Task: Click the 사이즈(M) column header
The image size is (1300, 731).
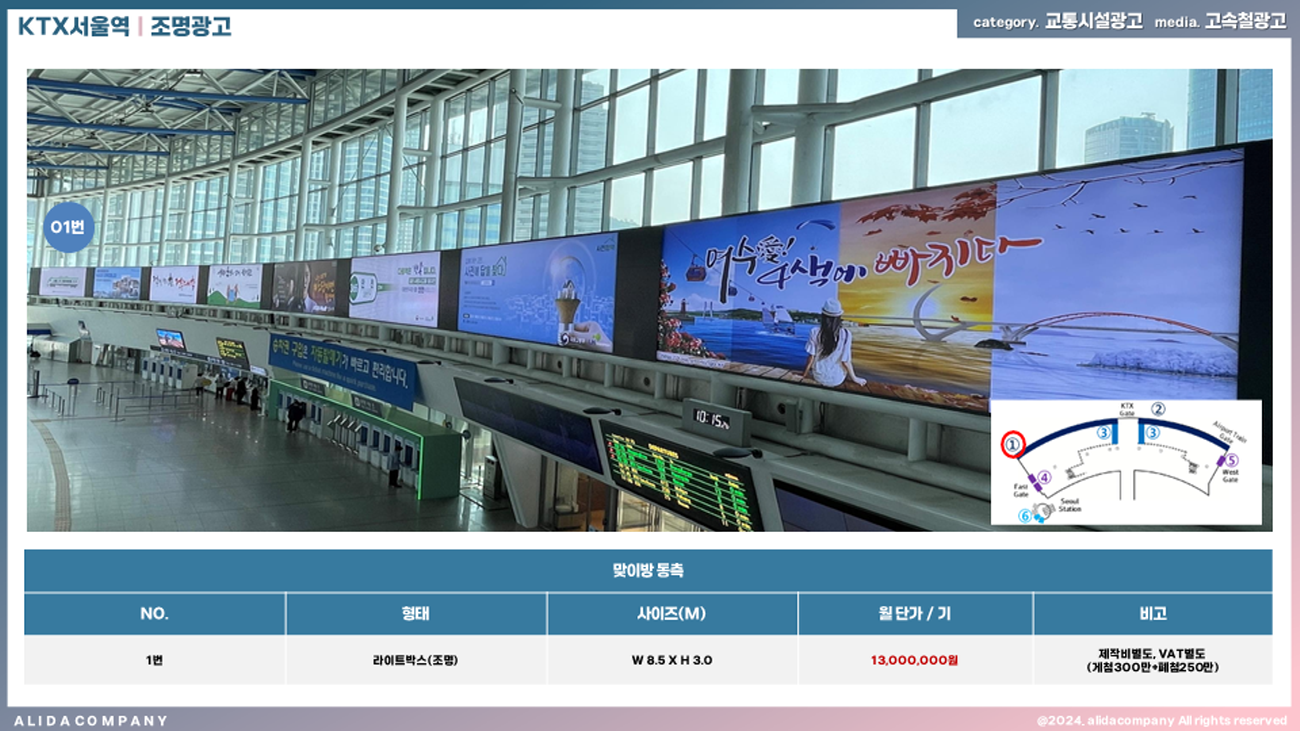Action: pyautogui.click(x=671, y=614)
